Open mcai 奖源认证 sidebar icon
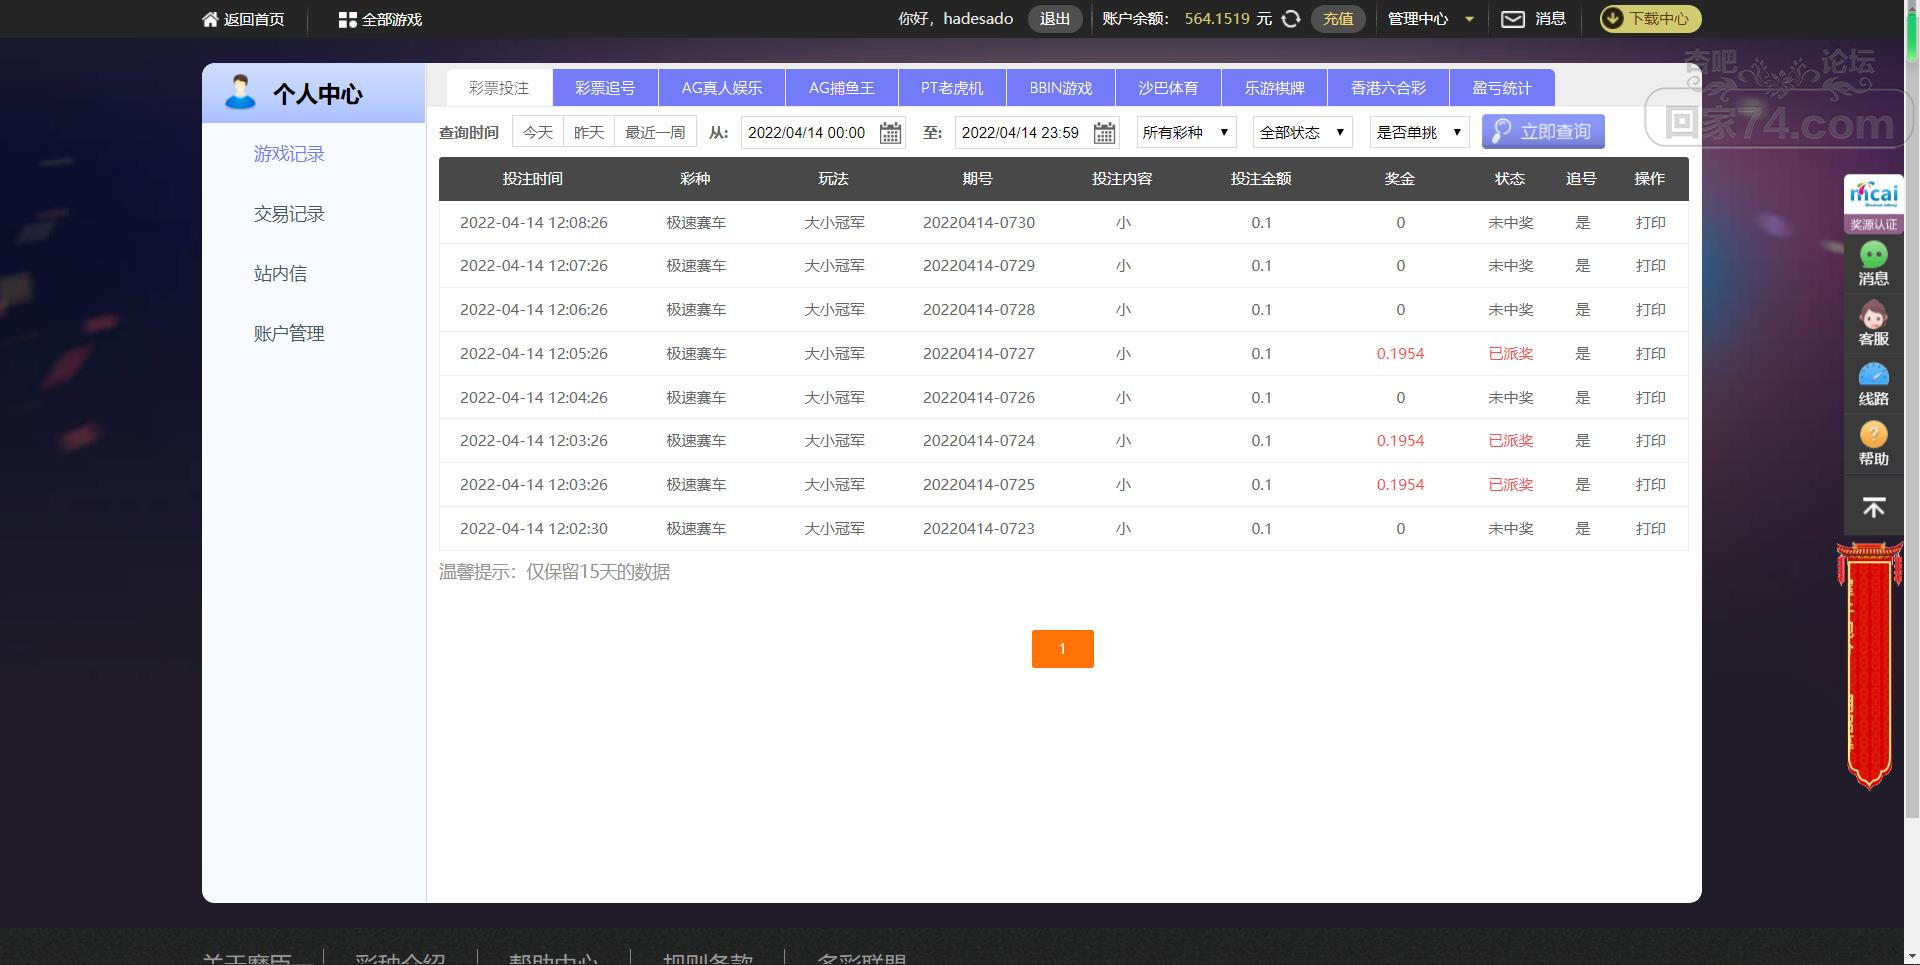1920x965 pixels. tap(1874, 204)
